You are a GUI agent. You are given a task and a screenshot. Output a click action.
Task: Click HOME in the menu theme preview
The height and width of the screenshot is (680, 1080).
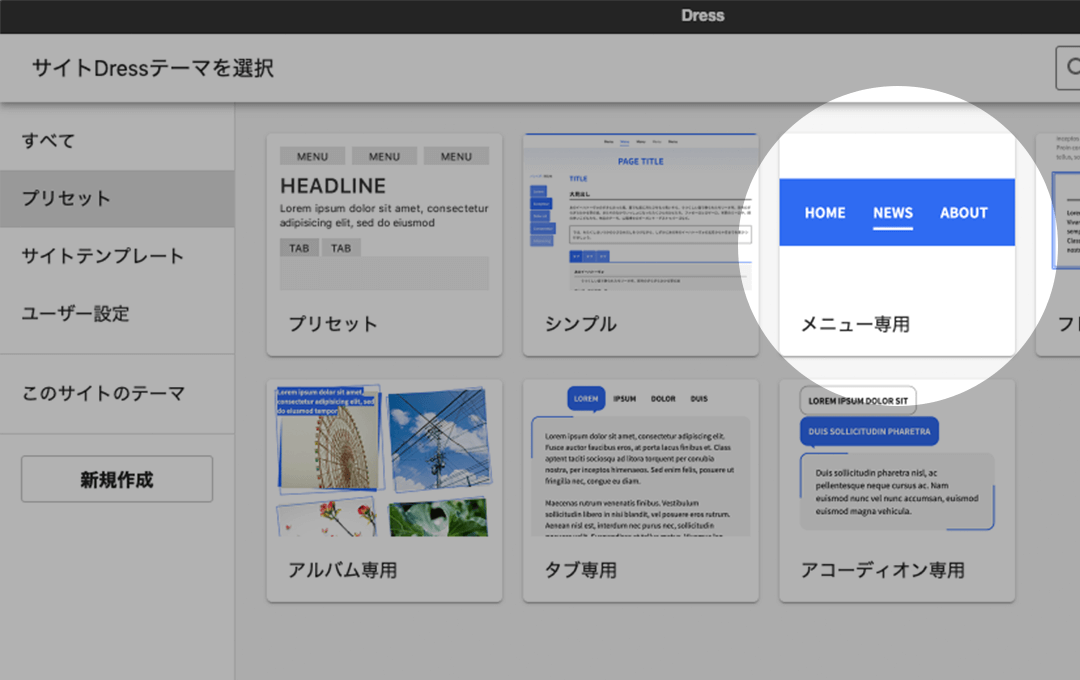point(825,213)
